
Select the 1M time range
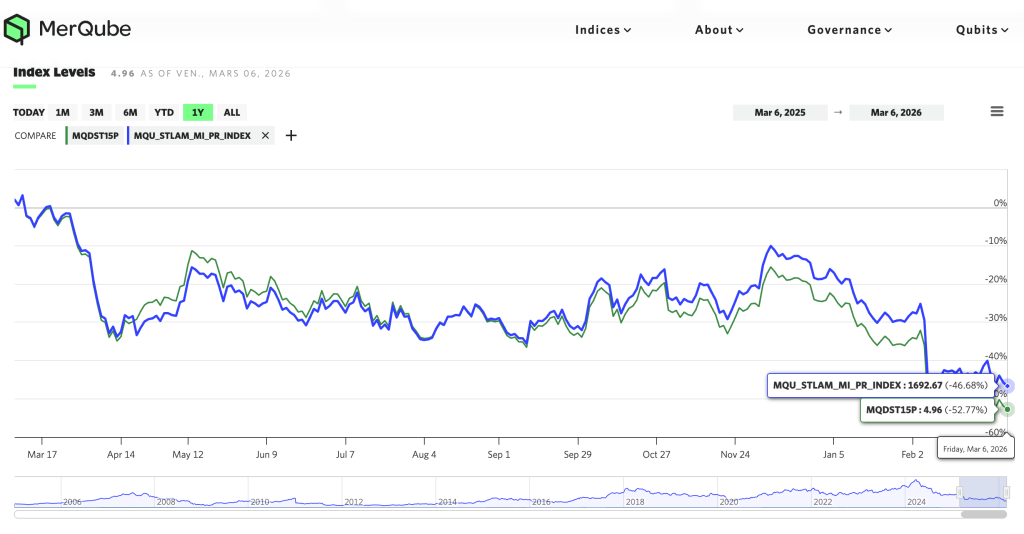point(62,113)
